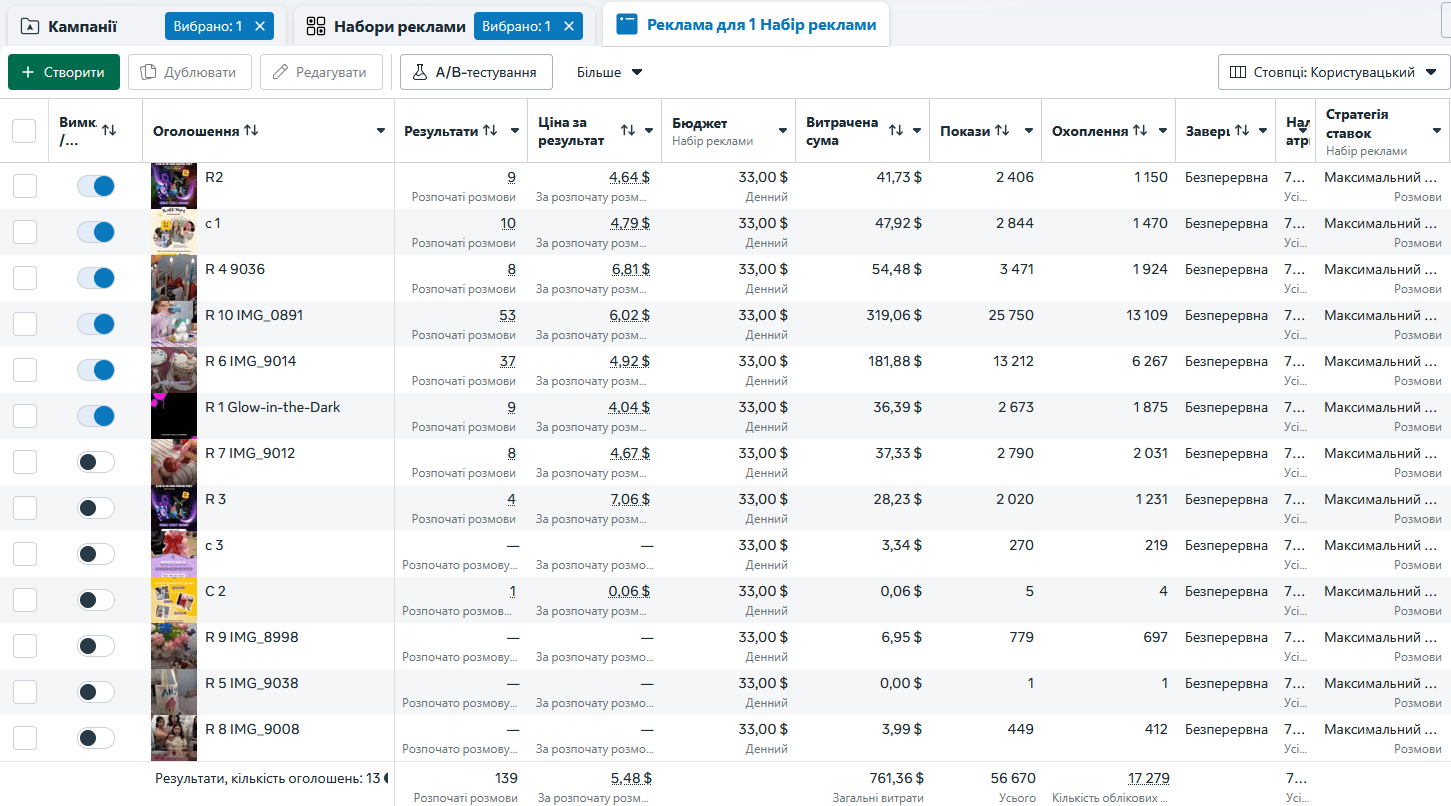Click the A/B-тестування button
The width and height of the screenshot is (1451, 806).
click(x=476, y=72)
